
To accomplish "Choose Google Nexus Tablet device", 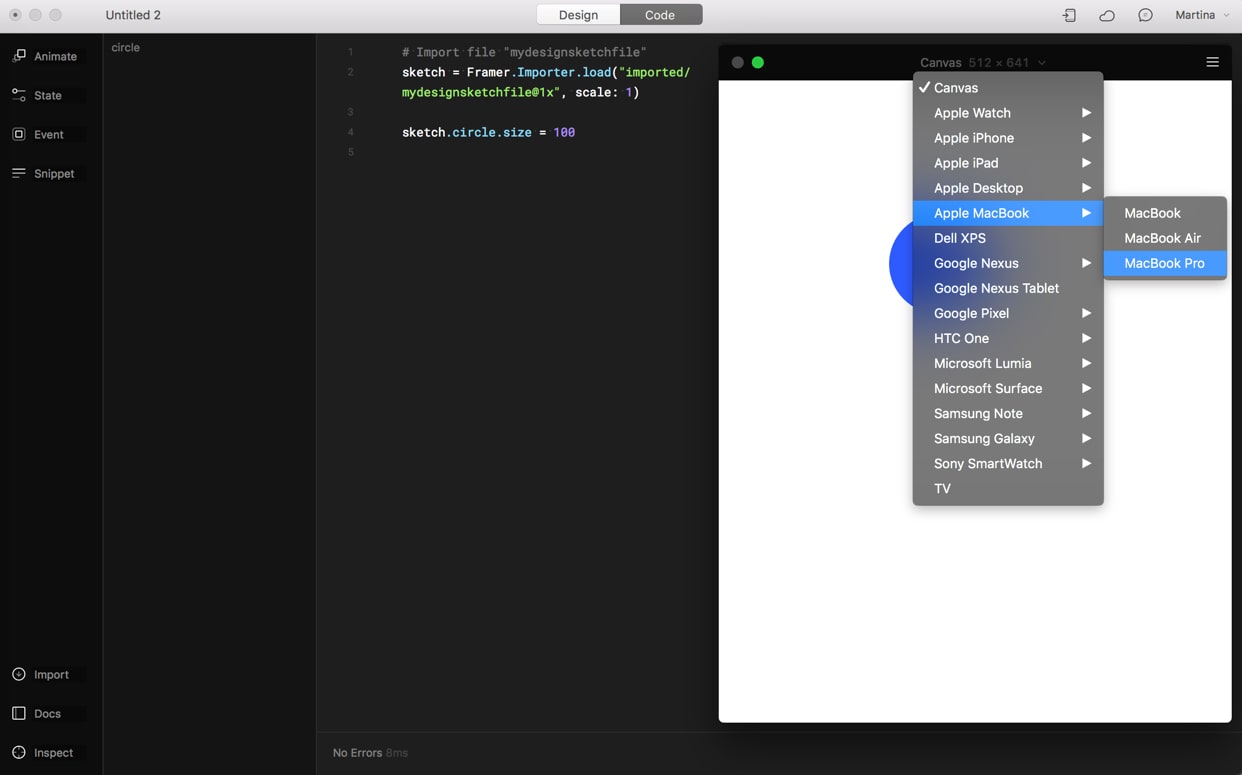I will pos(1008,288).
